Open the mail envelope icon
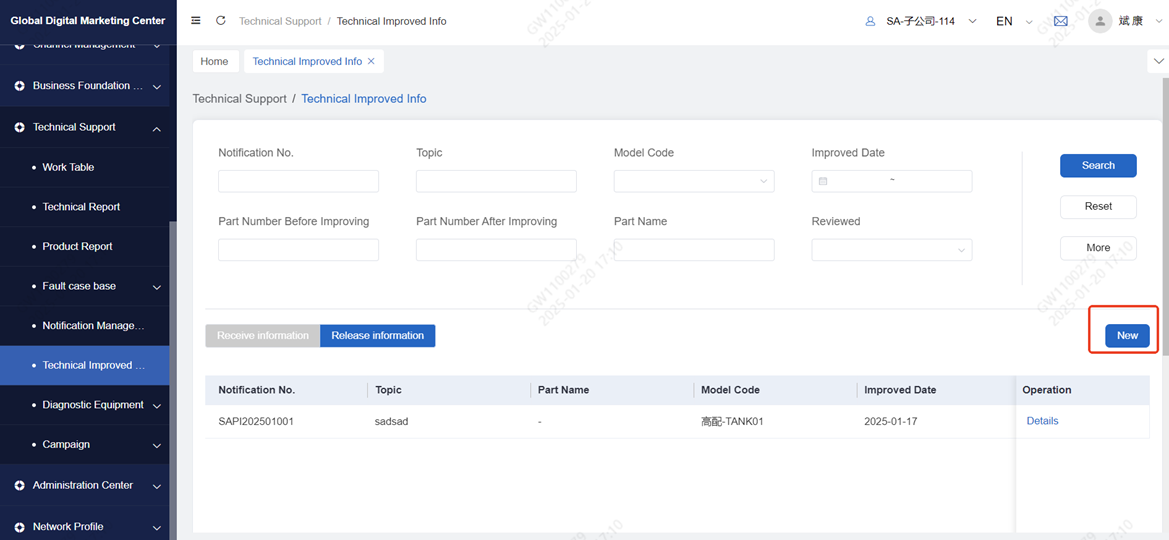1169x540 pixels. (x=1061, y=21)
